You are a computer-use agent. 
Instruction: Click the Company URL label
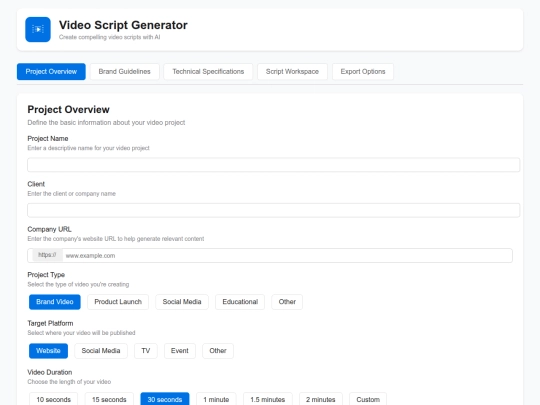pyautogui.click(x=49, y=229)
